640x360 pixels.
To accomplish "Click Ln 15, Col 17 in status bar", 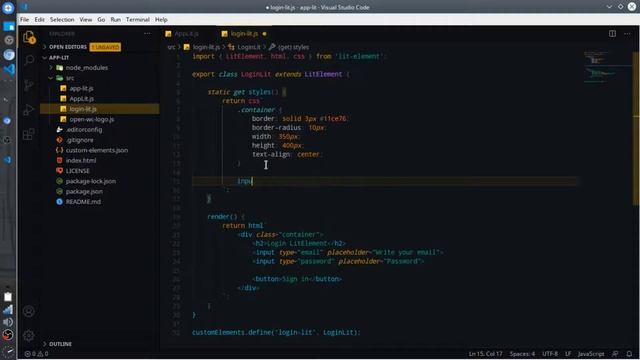I will click(485, 354).
